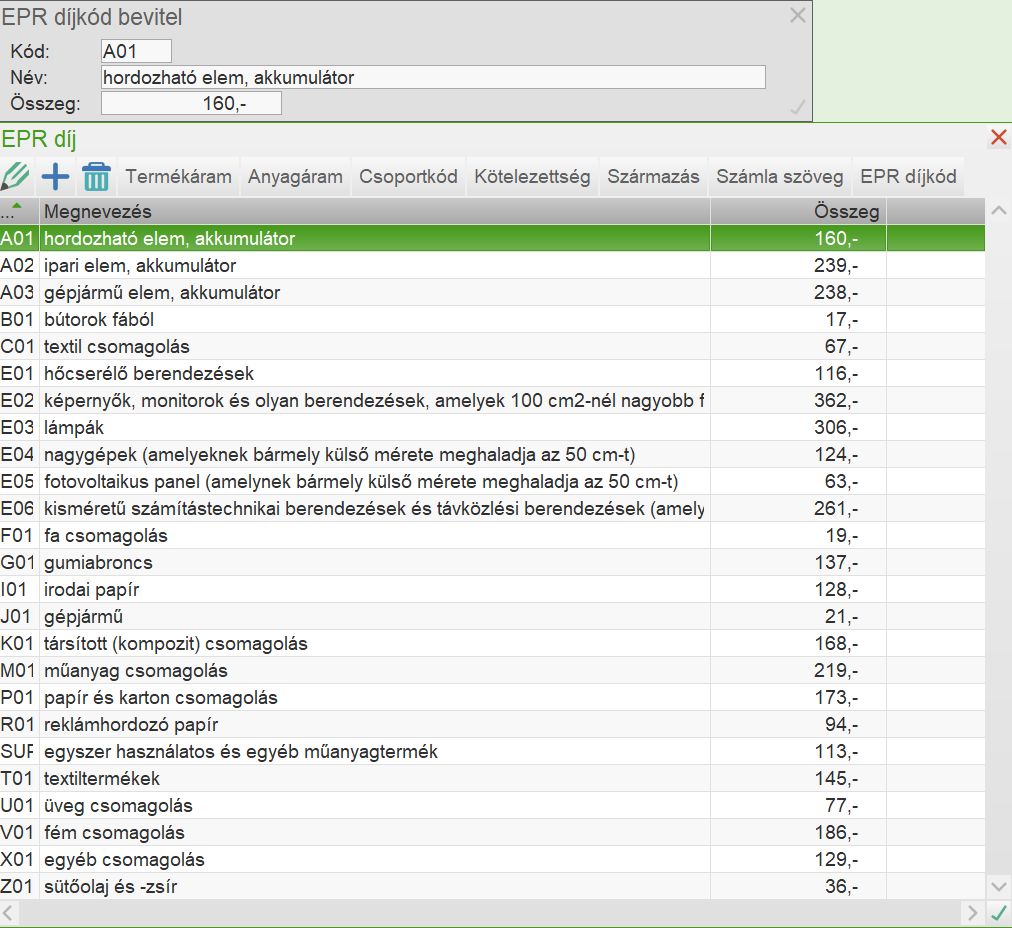This screenshot has width=1012, height=928.
Task: Click the blue plus add icon
Action: pos(55,177)
